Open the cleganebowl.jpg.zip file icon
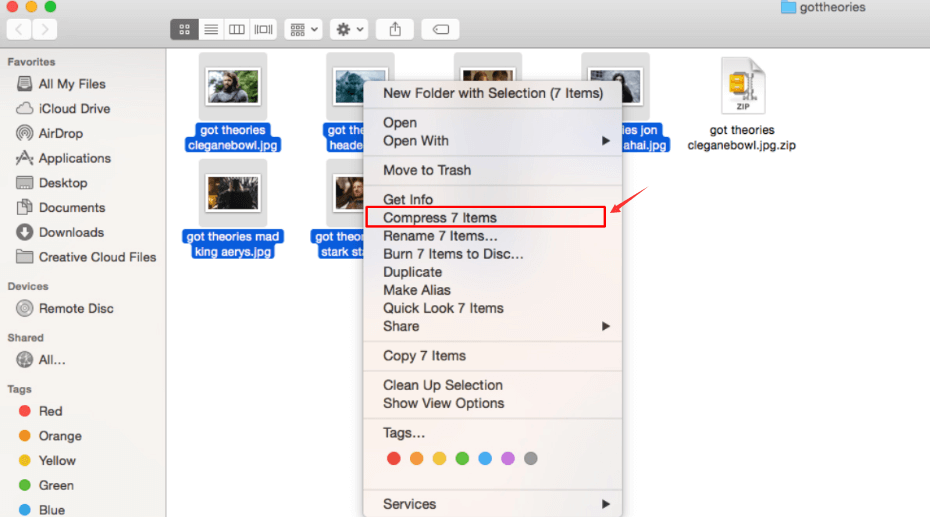 pyautogui.click(x=742, y=87)
